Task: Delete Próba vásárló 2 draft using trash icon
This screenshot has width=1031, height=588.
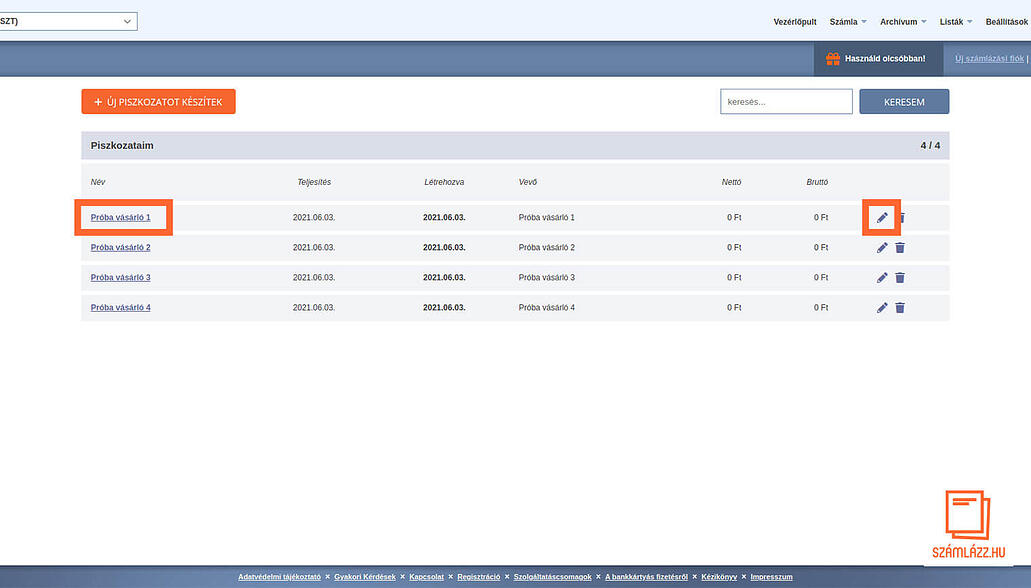Action: tap(900, 248)
